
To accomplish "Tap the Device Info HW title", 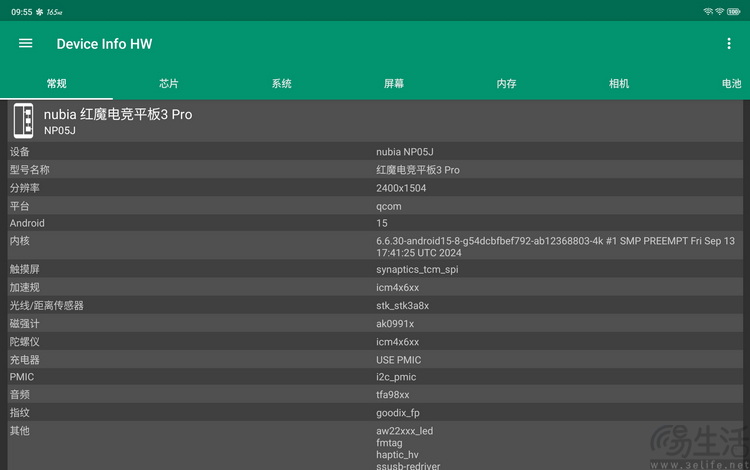I will coord(104,44).
